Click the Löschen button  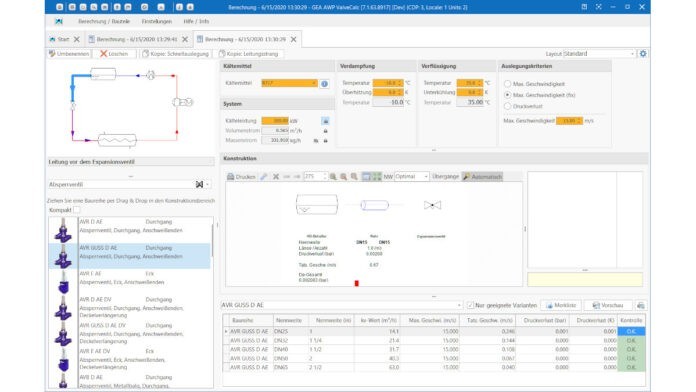click(114, 54)
